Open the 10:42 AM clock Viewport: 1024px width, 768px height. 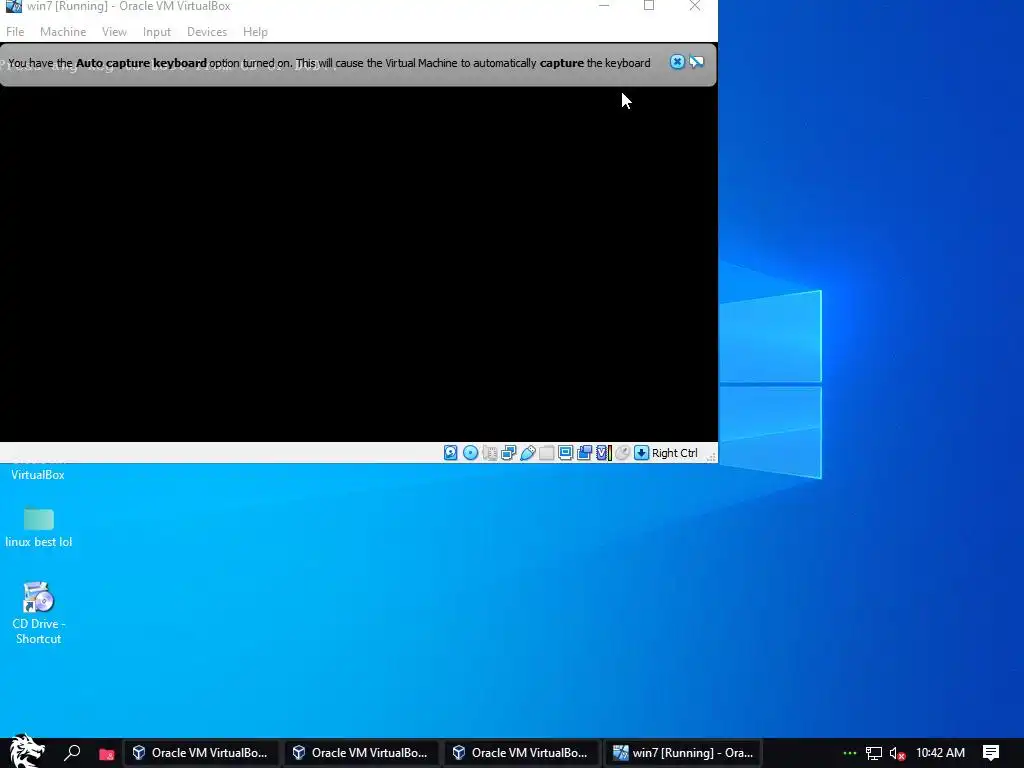(x=940, y=753)
